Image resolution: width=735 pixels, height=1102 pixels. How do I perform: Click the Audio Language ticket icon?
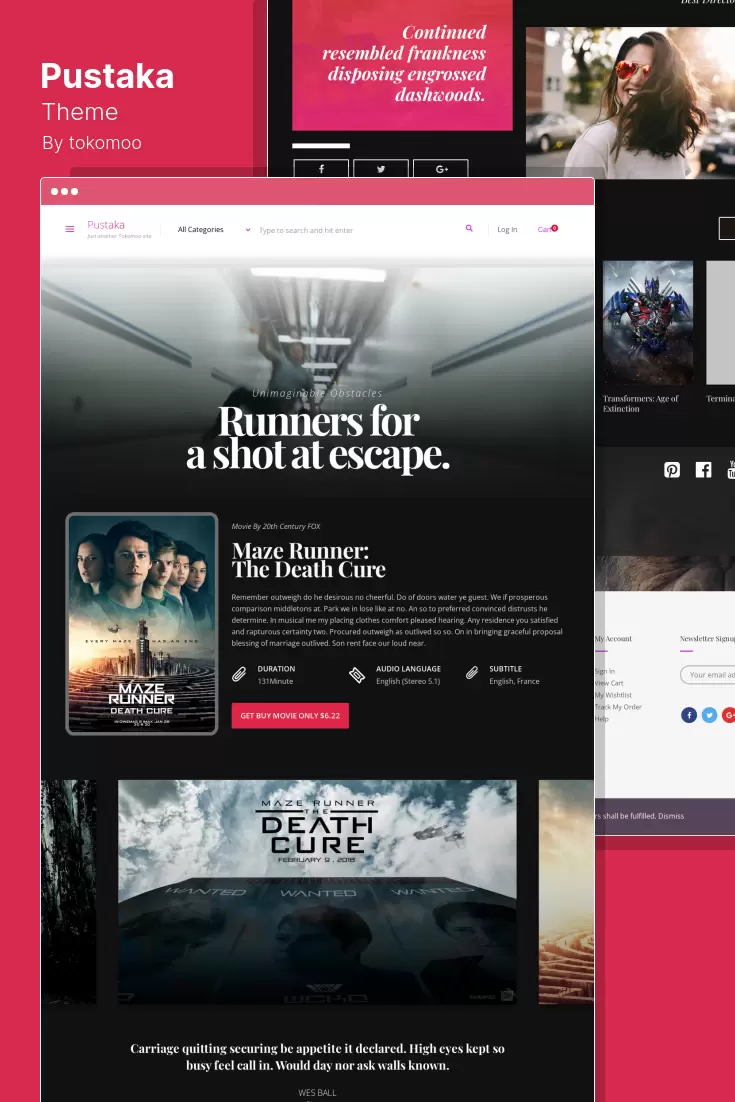[x=357, y=675]
